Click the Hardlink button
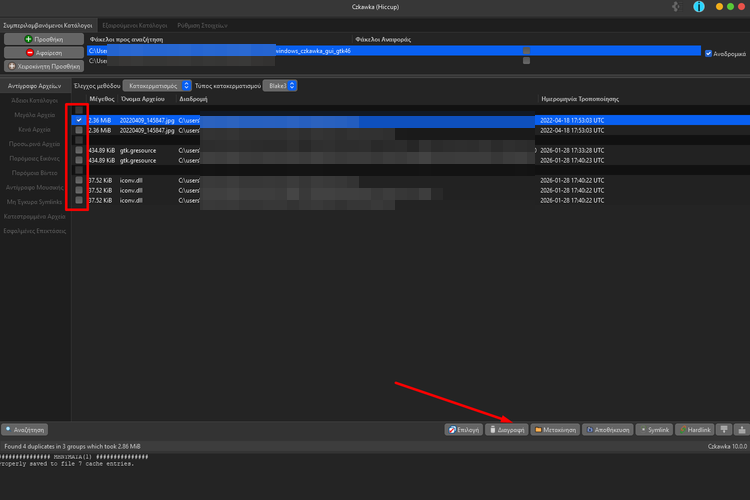This screenshot has height=500, width=750. pos(695,429)
